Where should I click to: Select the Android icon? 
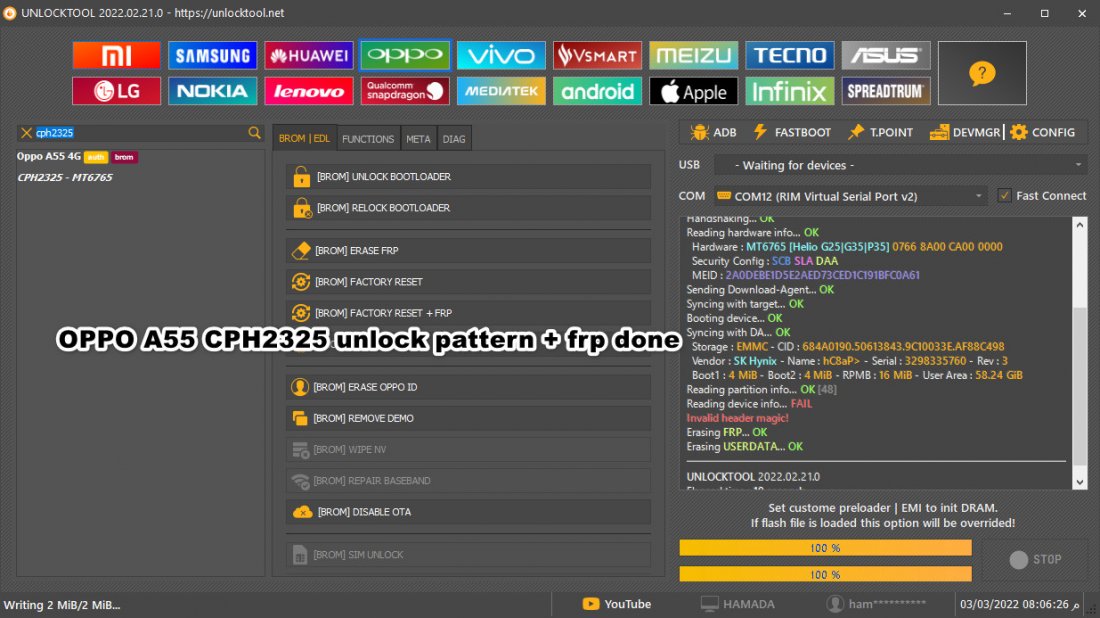coord(597,91)
